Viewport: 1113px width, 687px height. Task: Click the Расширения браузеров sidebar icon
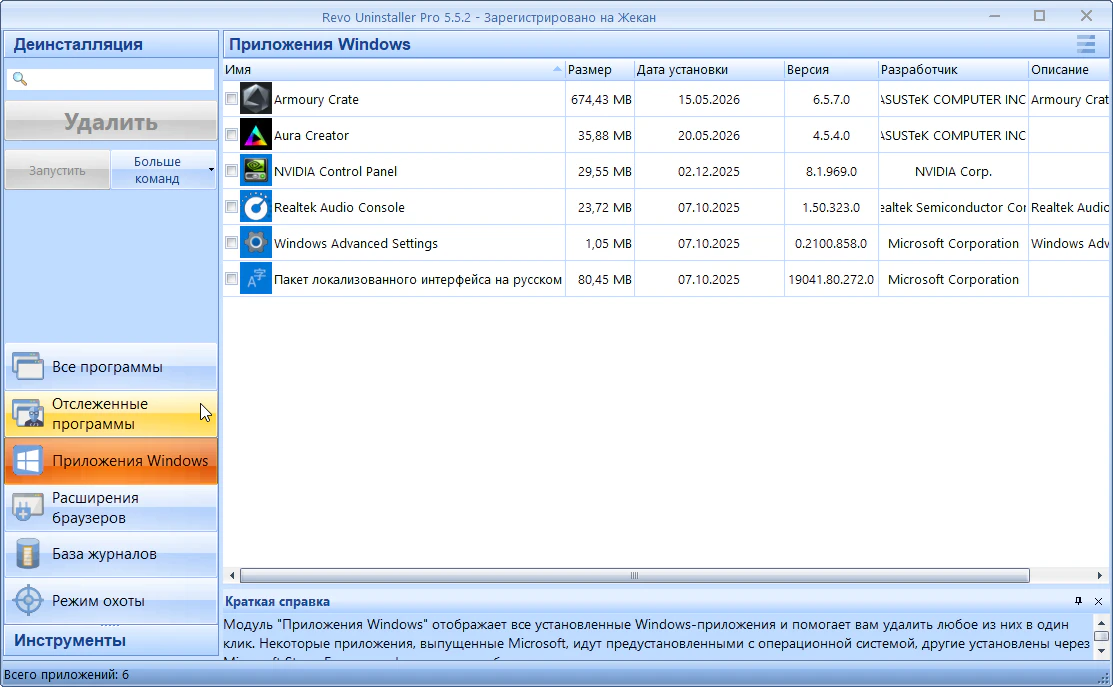(28, 507)
